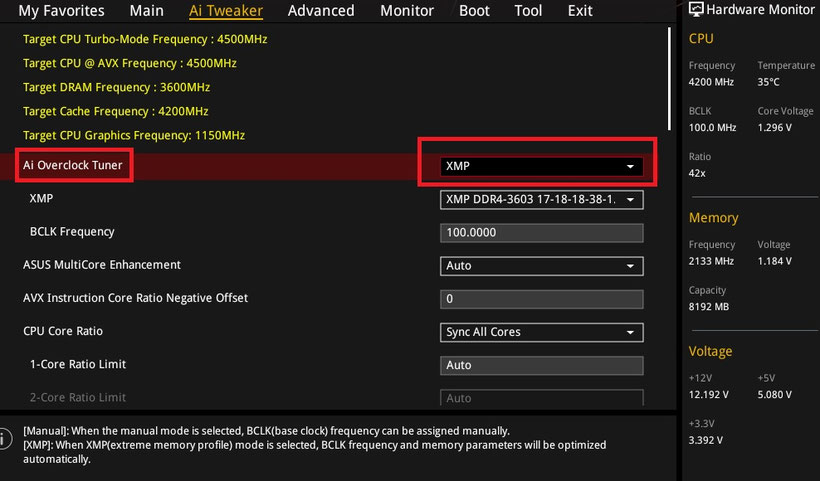This screenshot has height=481, width=820.
Task: Click the memory frequency 2133 MHz value
Action: tap(711, 261)
